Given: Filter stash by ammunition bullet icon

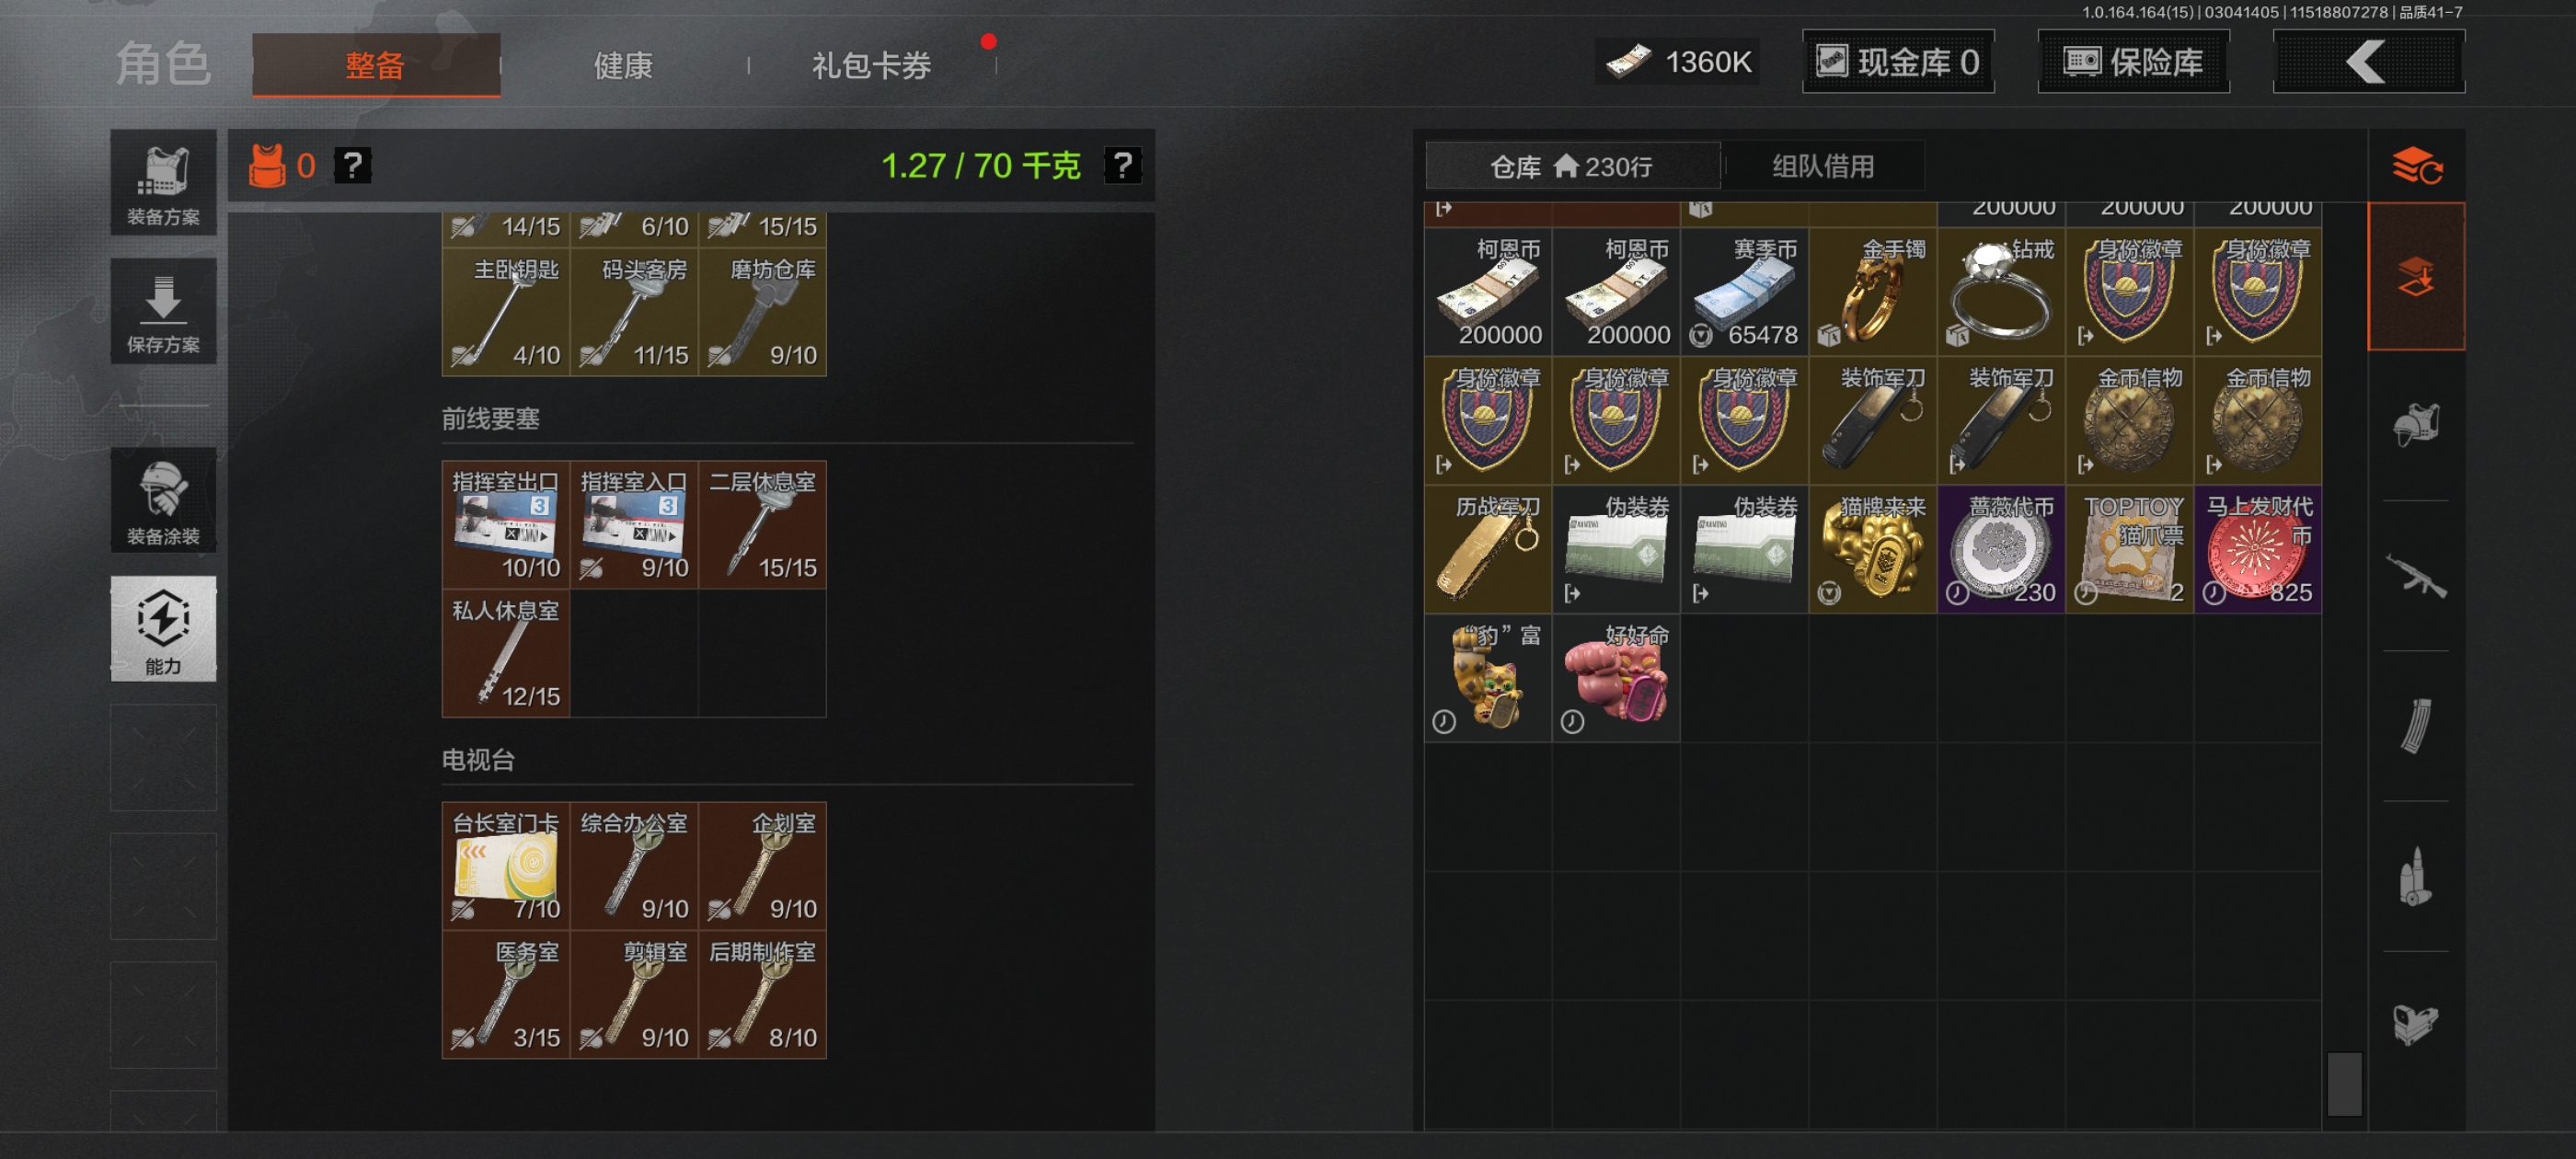Looking at the screenshot, I should [x=2415, y=876].
